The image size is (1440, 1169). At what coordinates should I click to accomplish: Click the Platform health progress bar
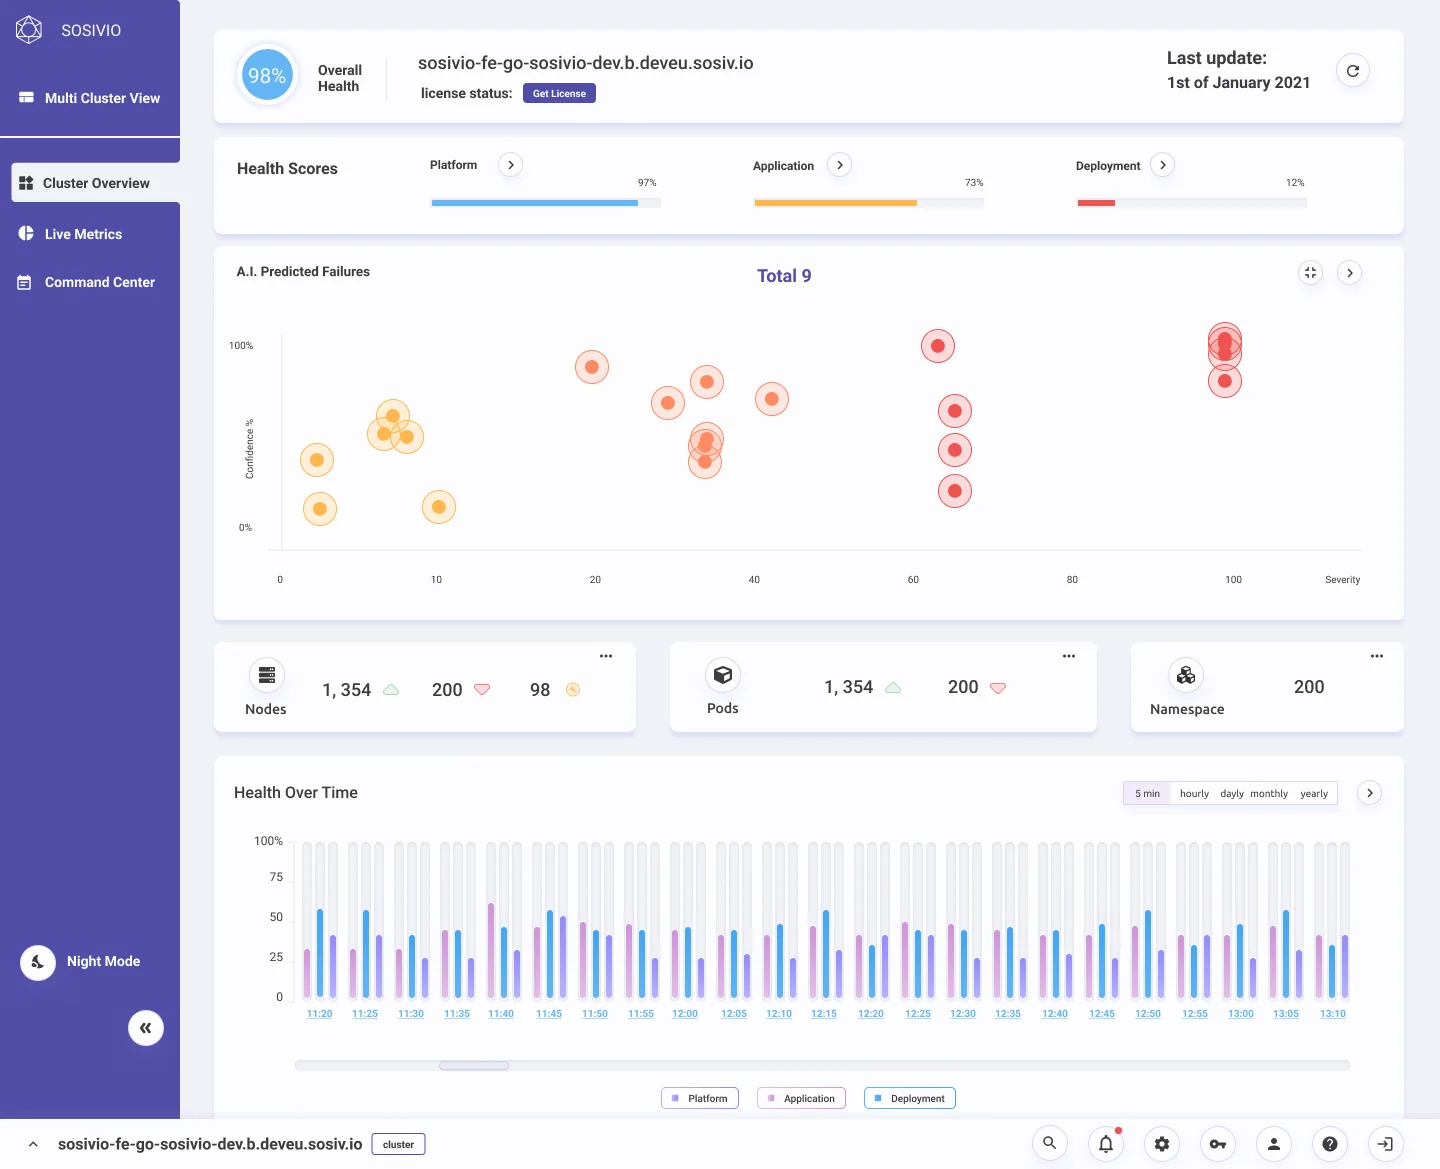pos(546,203)
